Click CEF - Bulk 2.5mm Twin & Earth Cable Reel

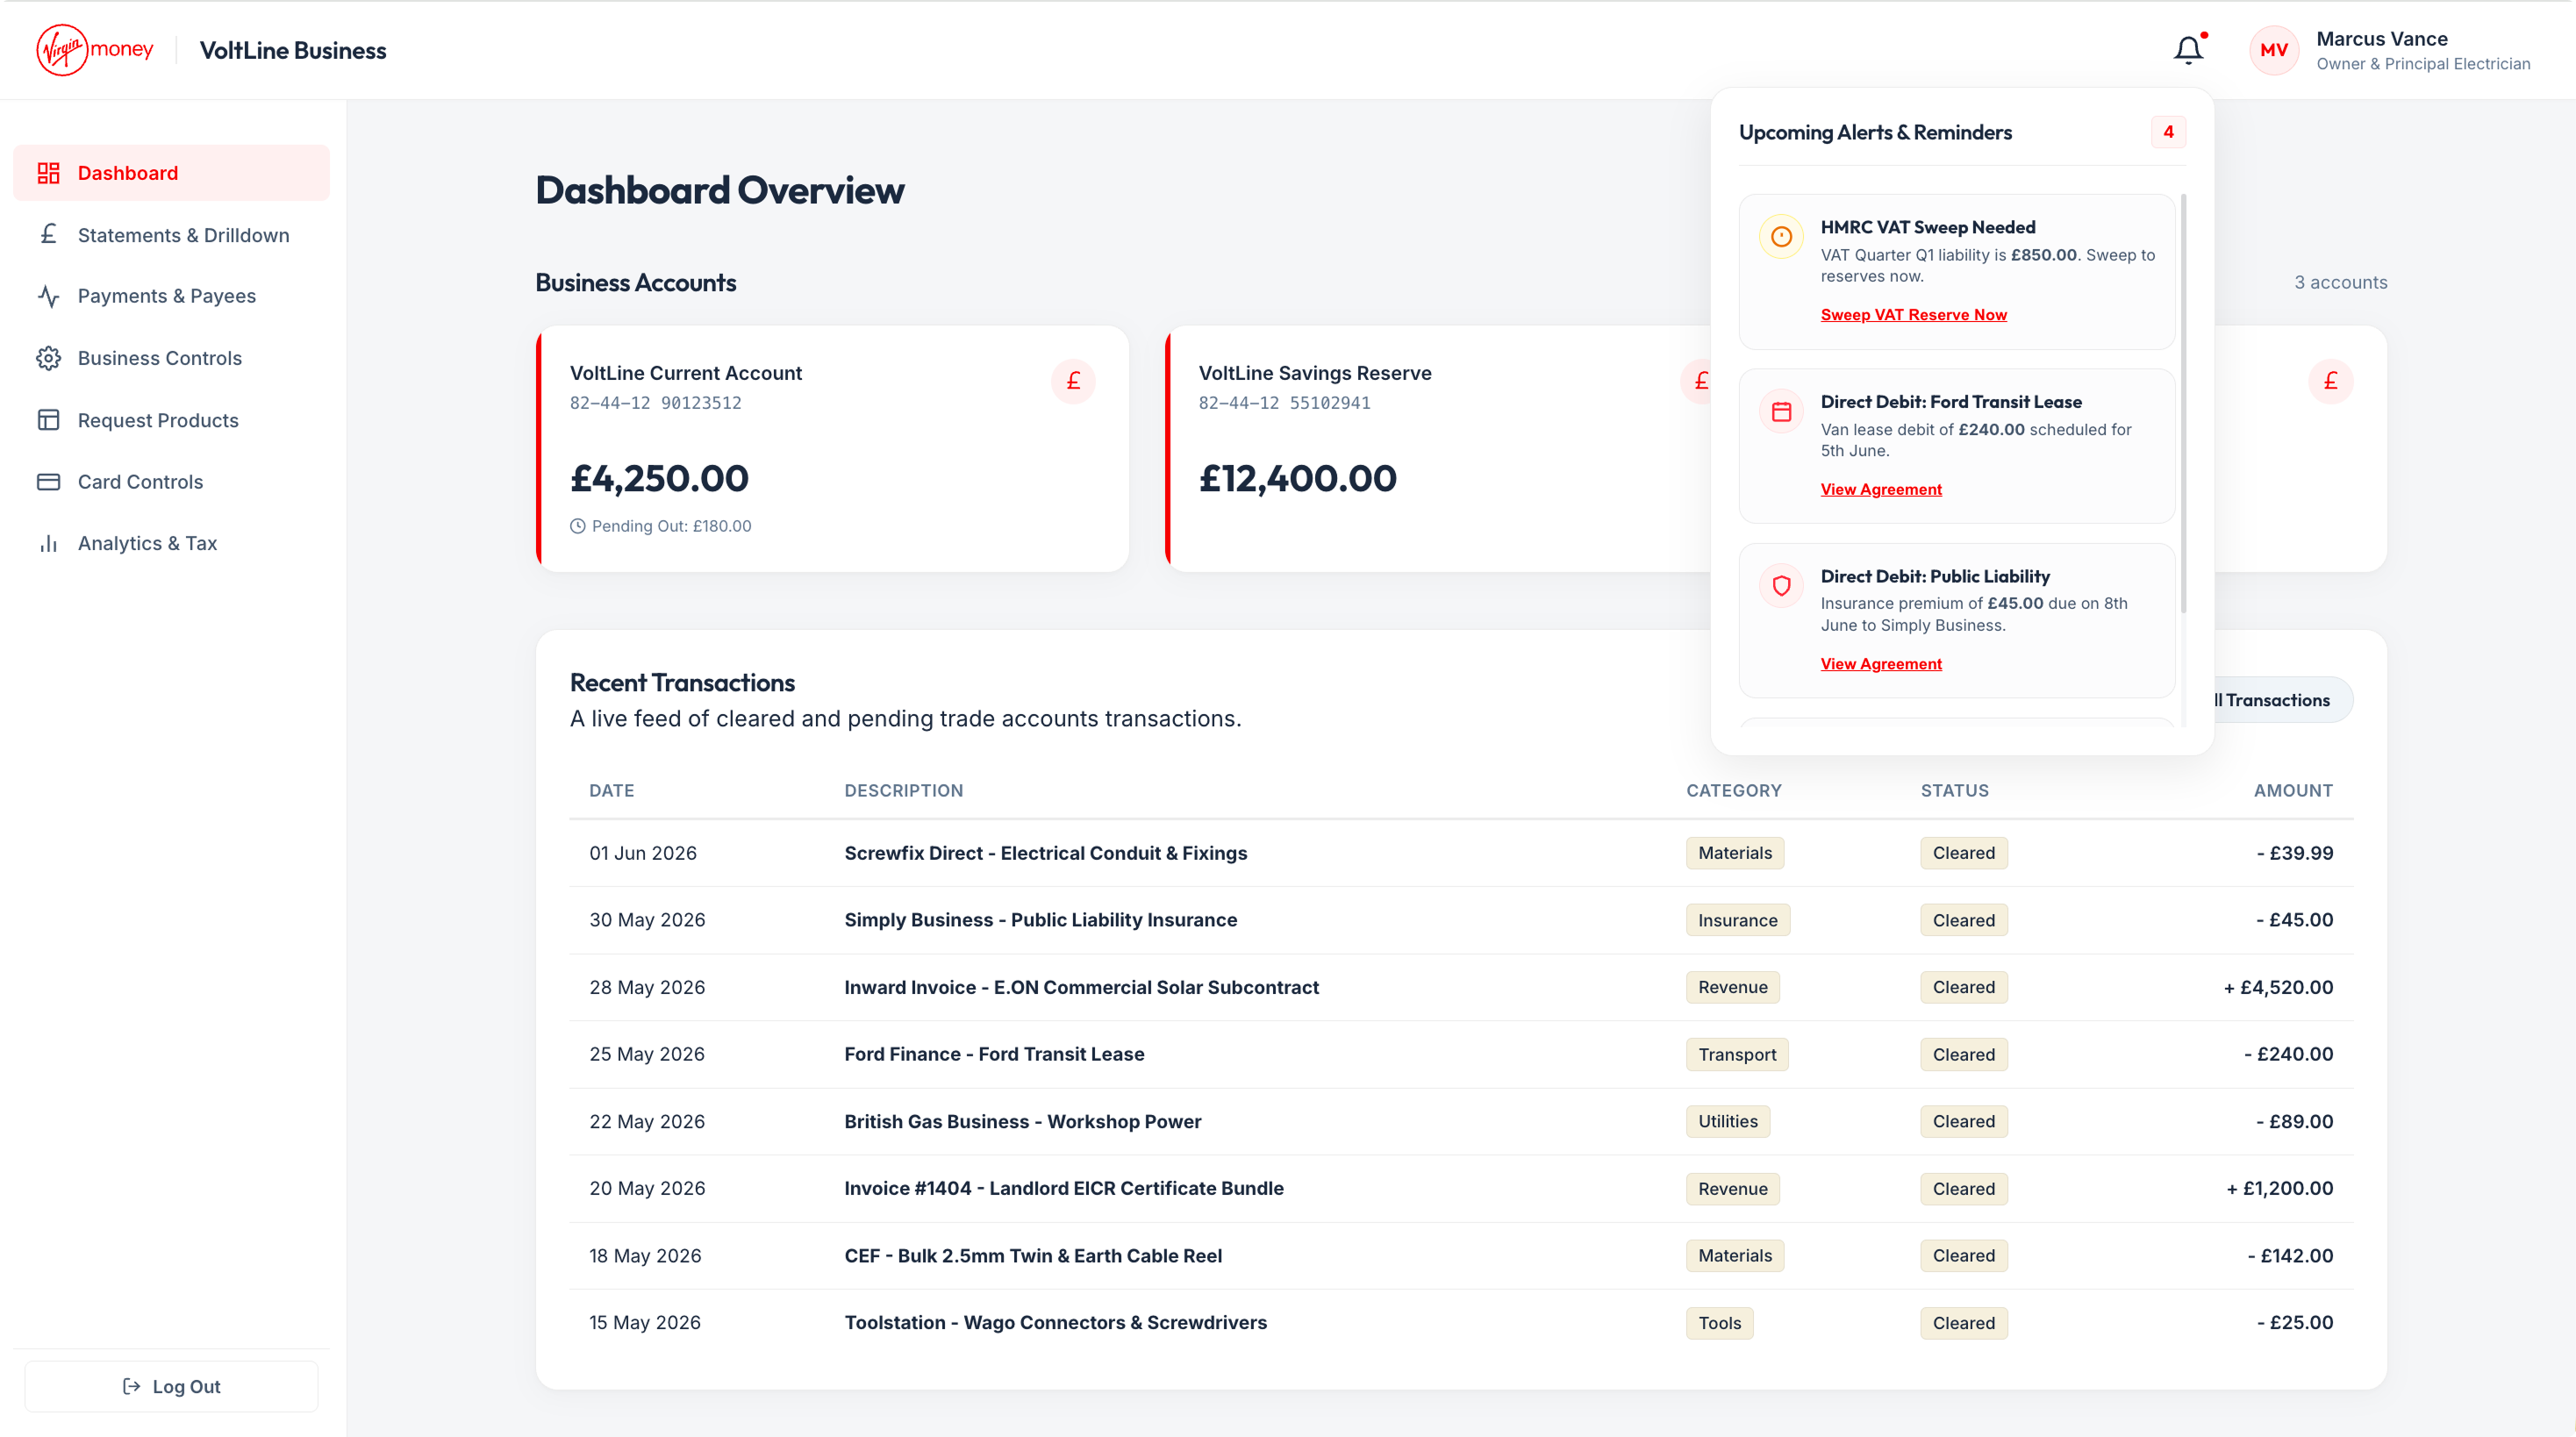pos(1461,1255)
